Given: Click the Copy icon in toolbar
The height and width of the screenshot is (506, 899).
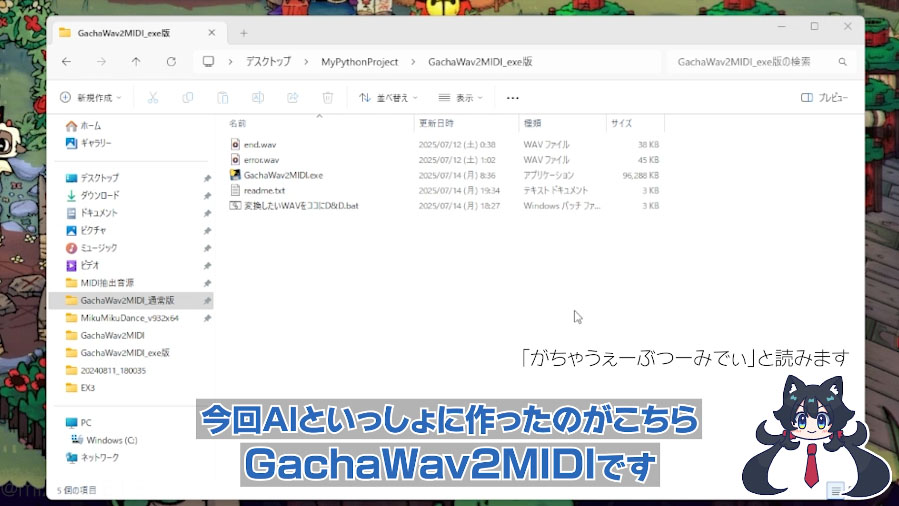Looking at the screenshot, I should (x=188, y=98).
